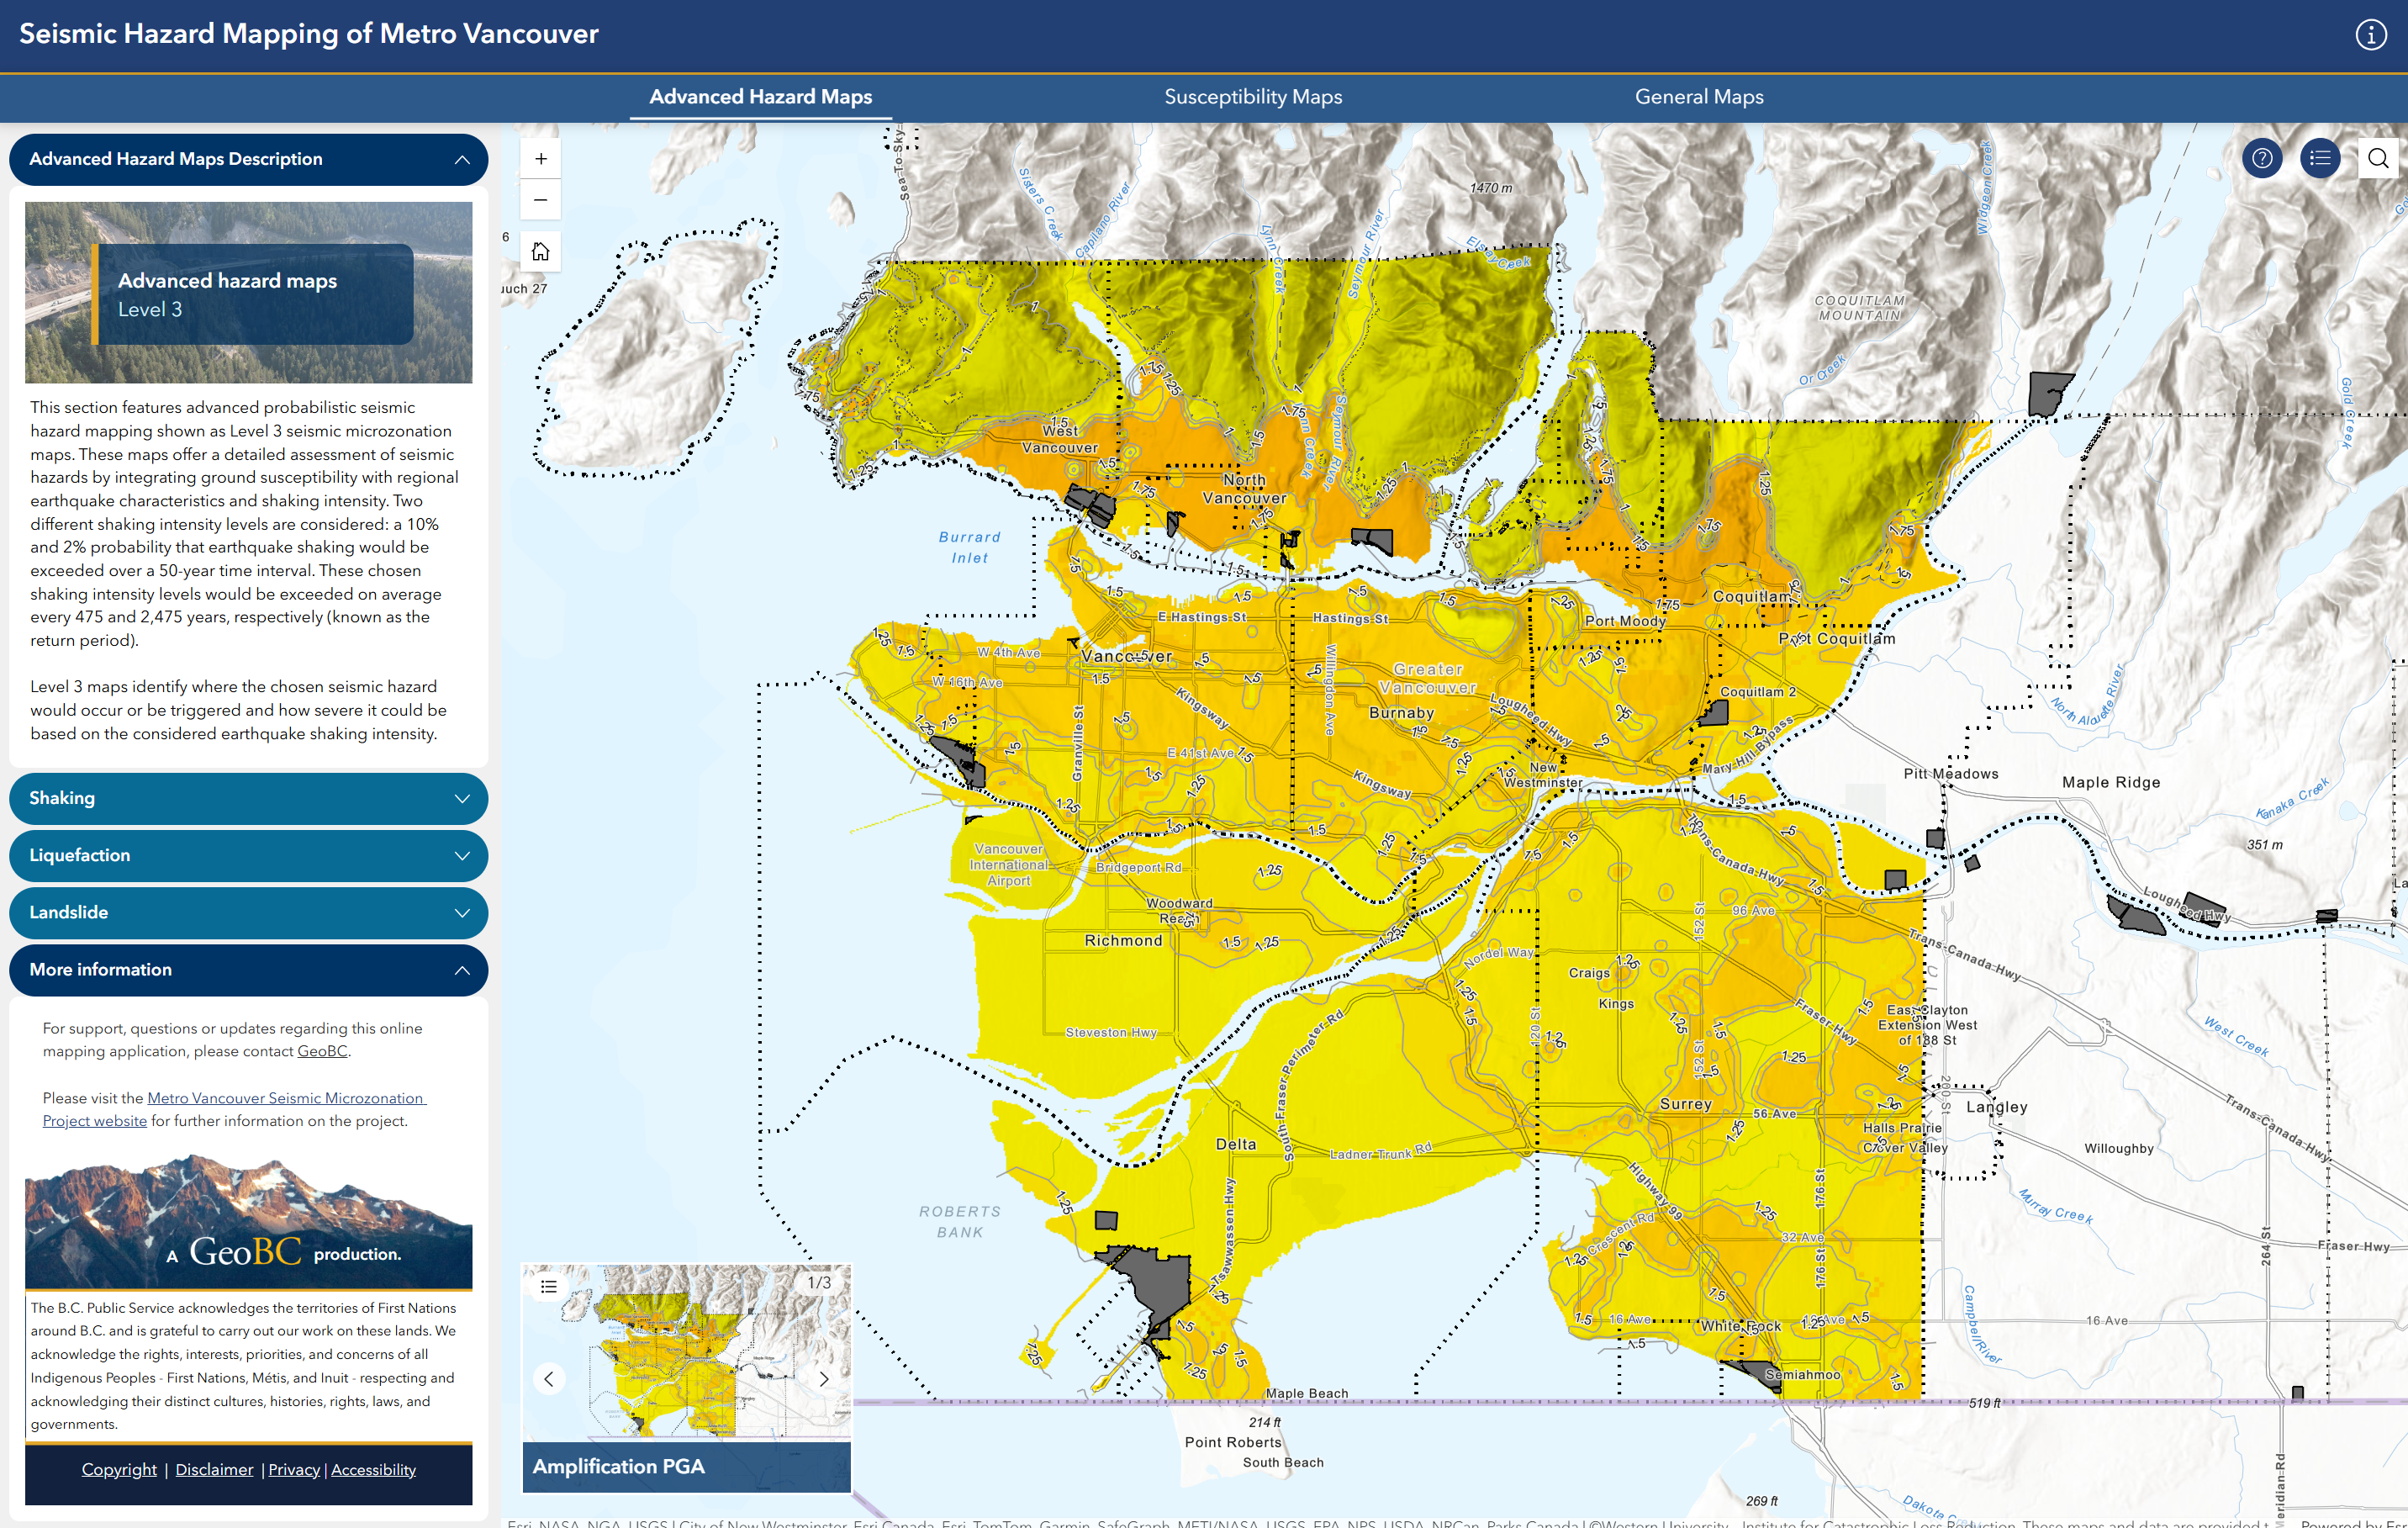2408x1528 pixels.
Task: Open the map help button
Action: point(2261,159)
